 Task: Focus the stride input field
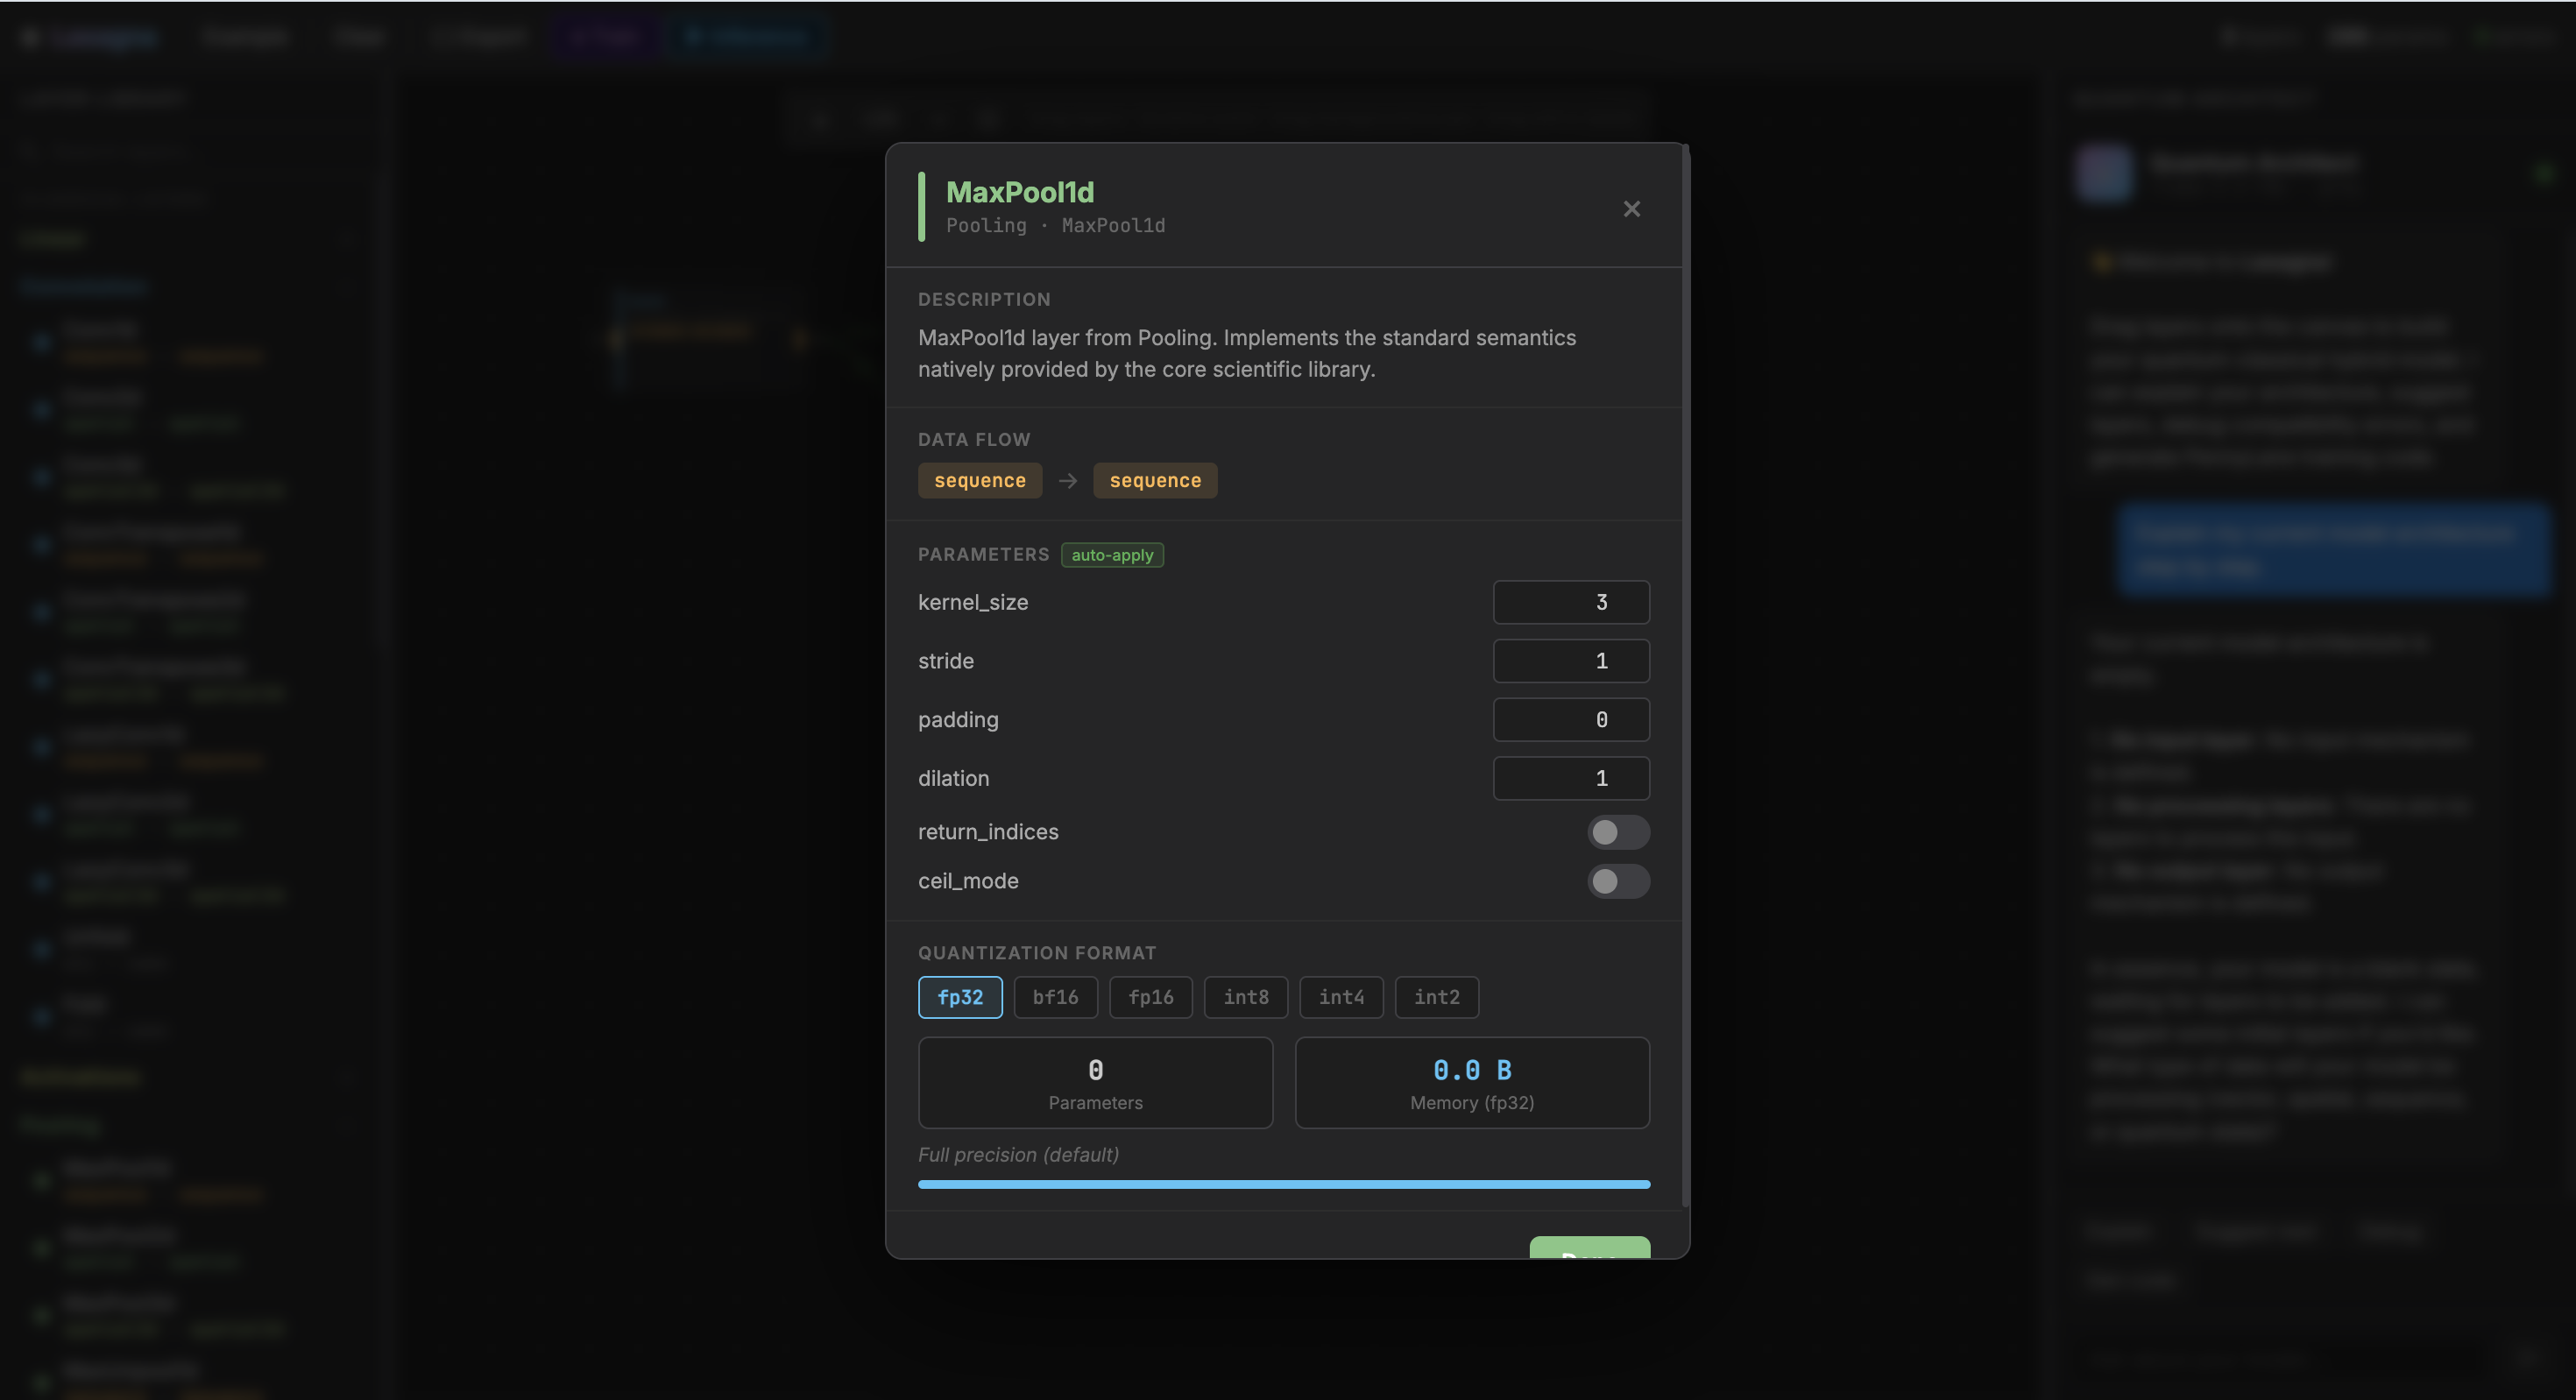point(1570,661)
